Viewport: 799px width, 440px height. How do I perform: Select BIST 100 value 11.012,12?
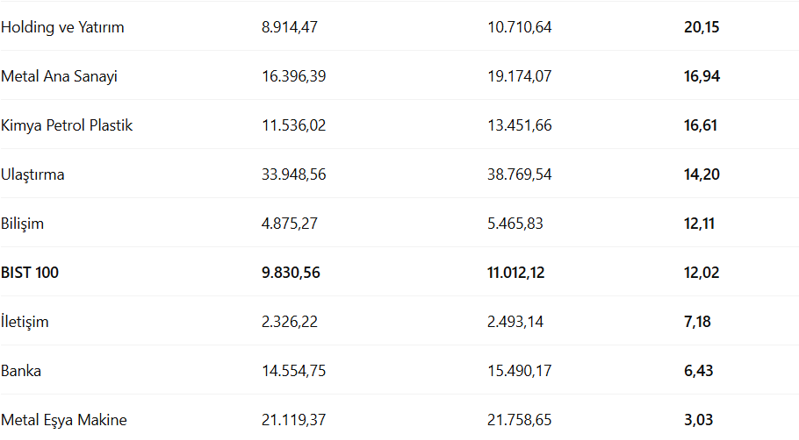tap(519, 272)
